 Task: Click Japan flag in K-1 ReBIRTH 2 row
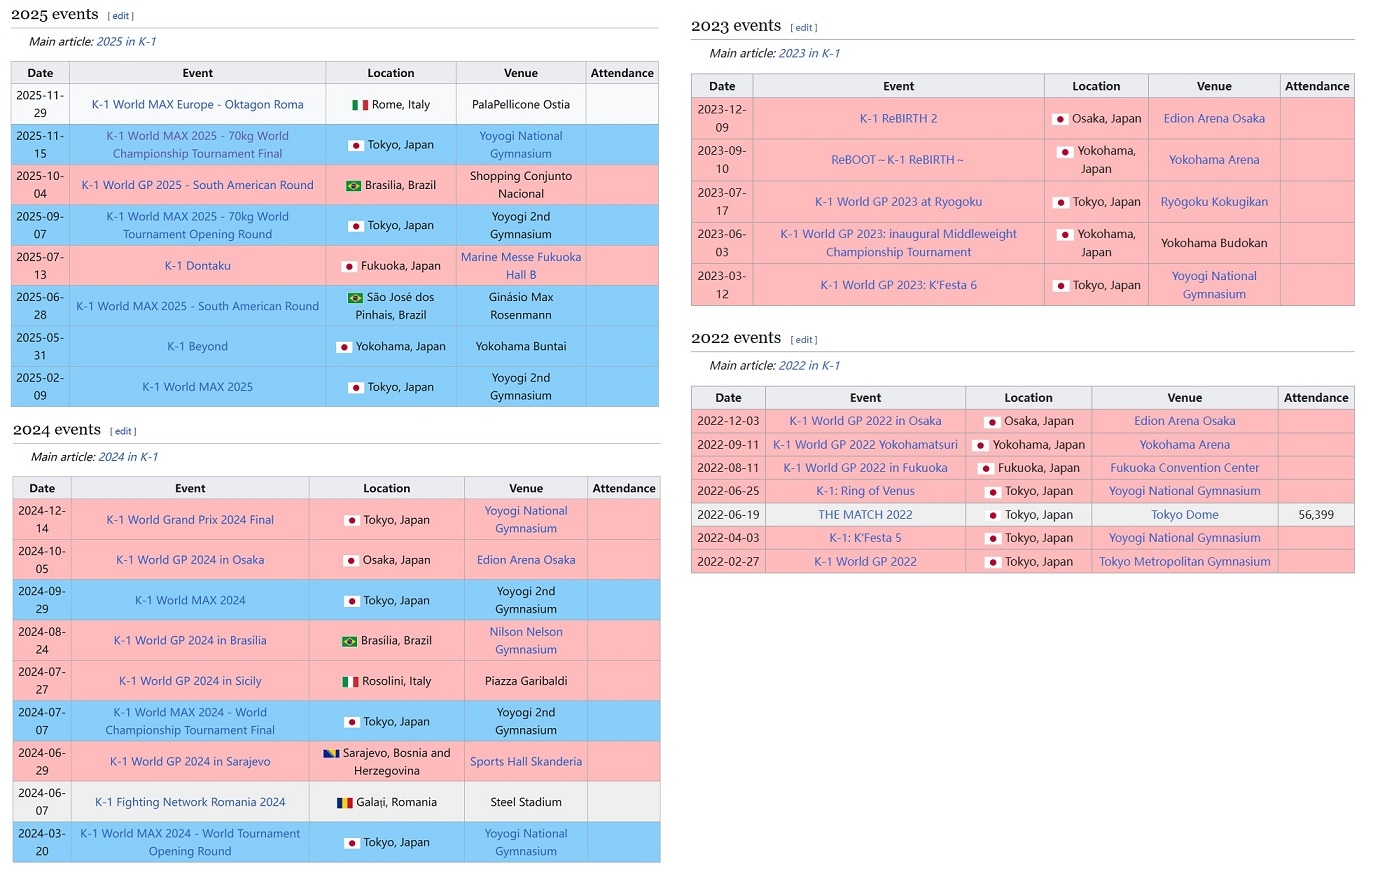tap(1060, 119)
